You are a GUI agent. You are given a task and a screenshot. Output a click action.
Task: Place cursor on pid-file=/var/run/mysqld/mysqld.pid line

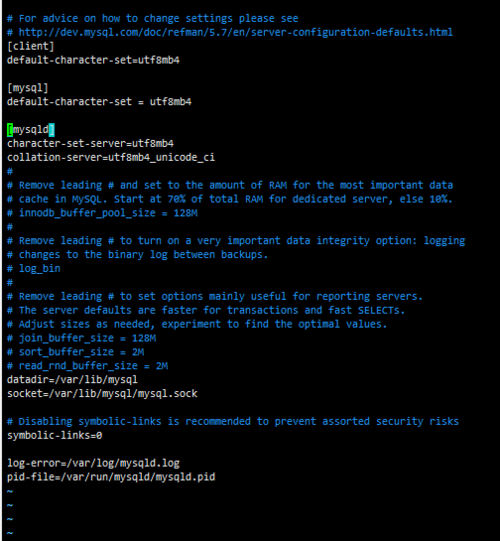[x=111, y=477]
